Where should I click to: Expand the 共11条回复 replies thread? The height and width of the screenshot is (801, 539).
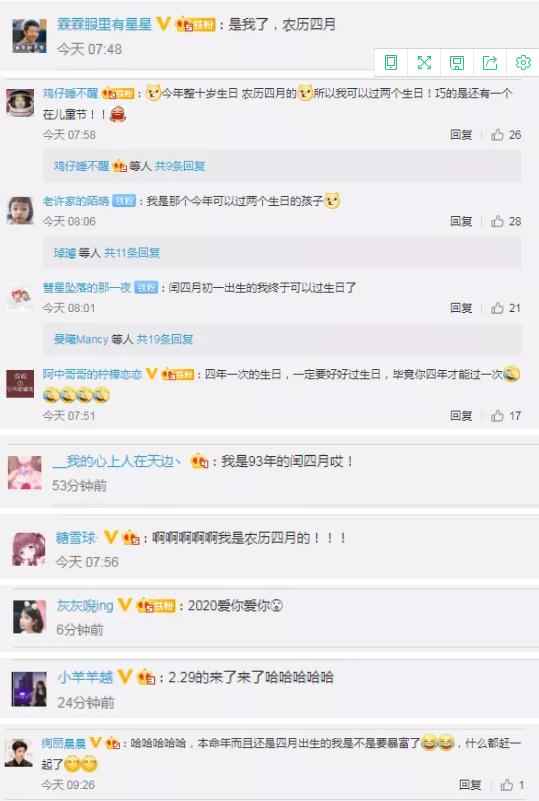pyautogui.click(x=132, y=252)
